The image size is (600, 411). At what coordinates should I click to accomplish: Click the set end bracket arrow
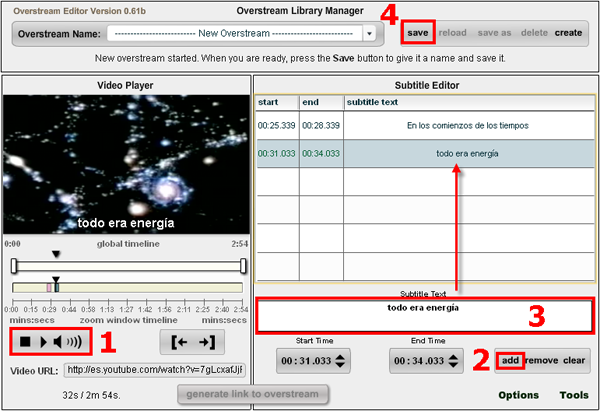click(x=204, y=342)
